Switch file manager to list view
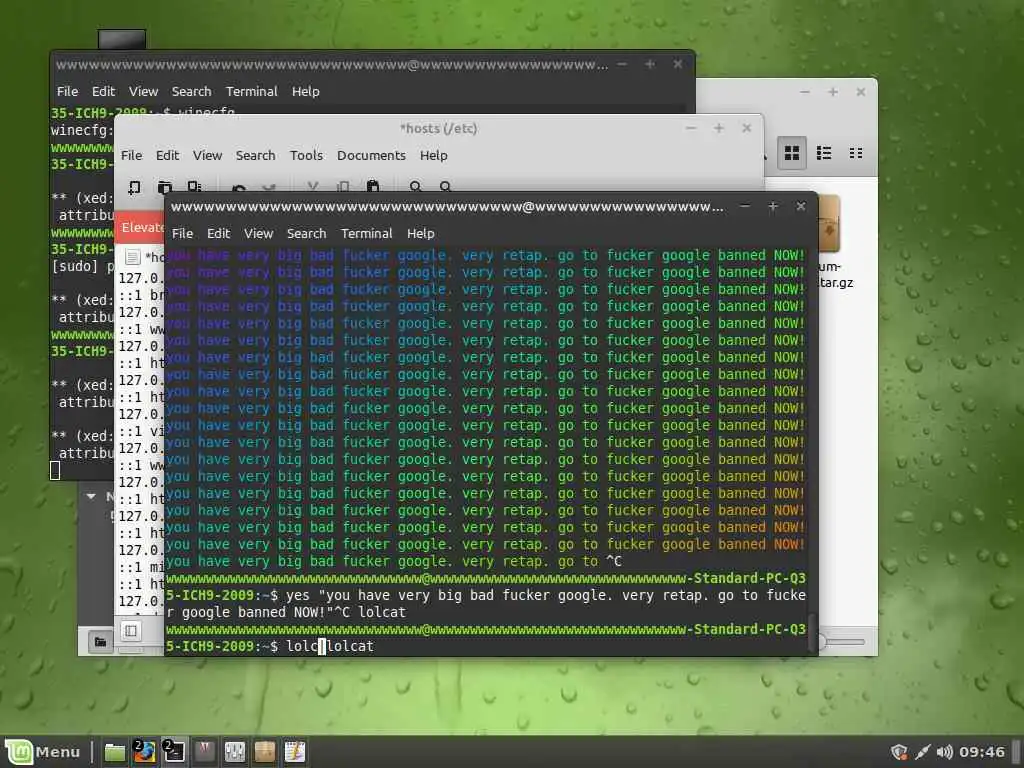 (824, 153)
